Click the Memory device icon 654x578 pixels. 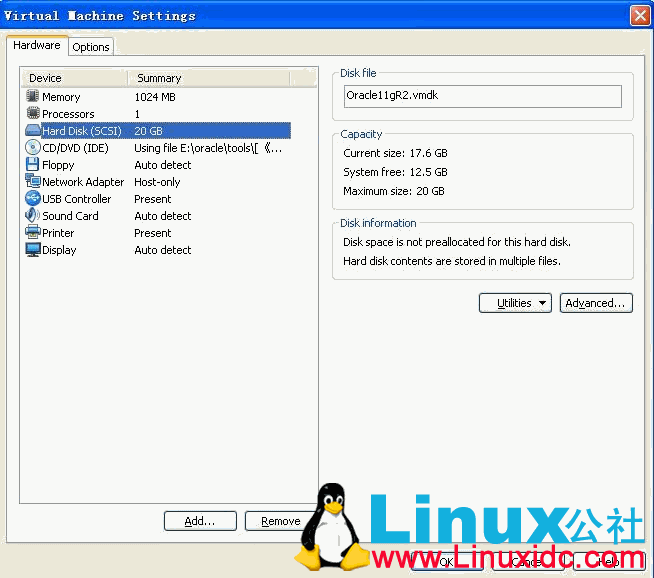[33, 97]
